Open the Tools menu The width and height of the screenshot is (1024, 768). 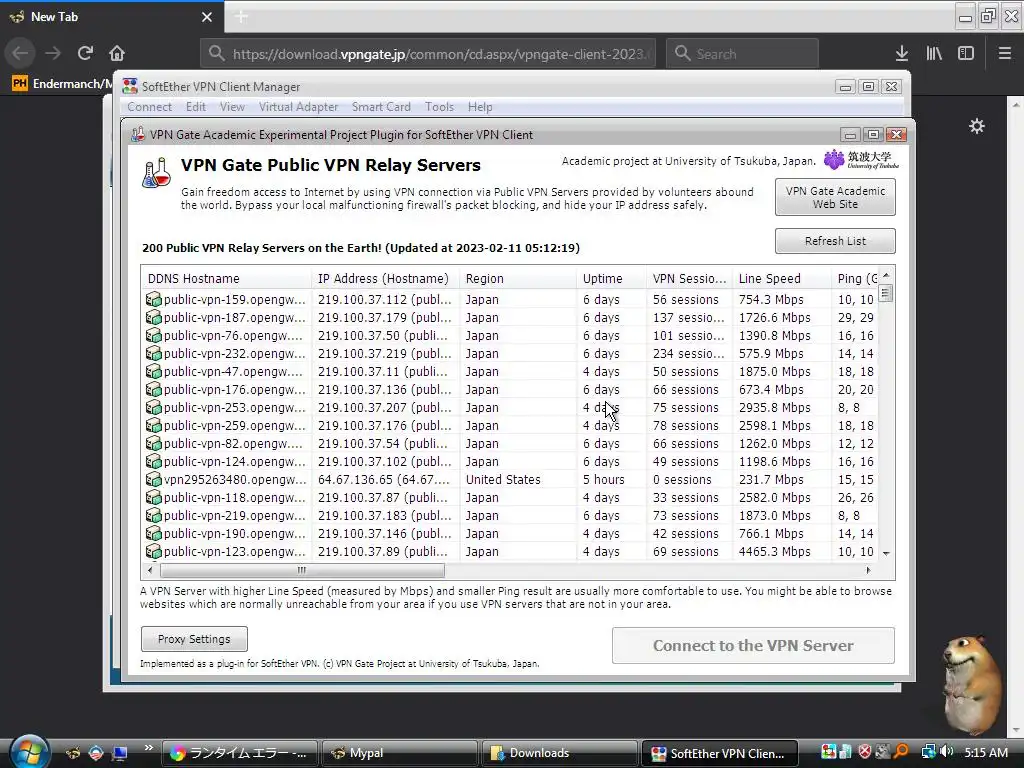pyautogui.click(x=440, y=107)
